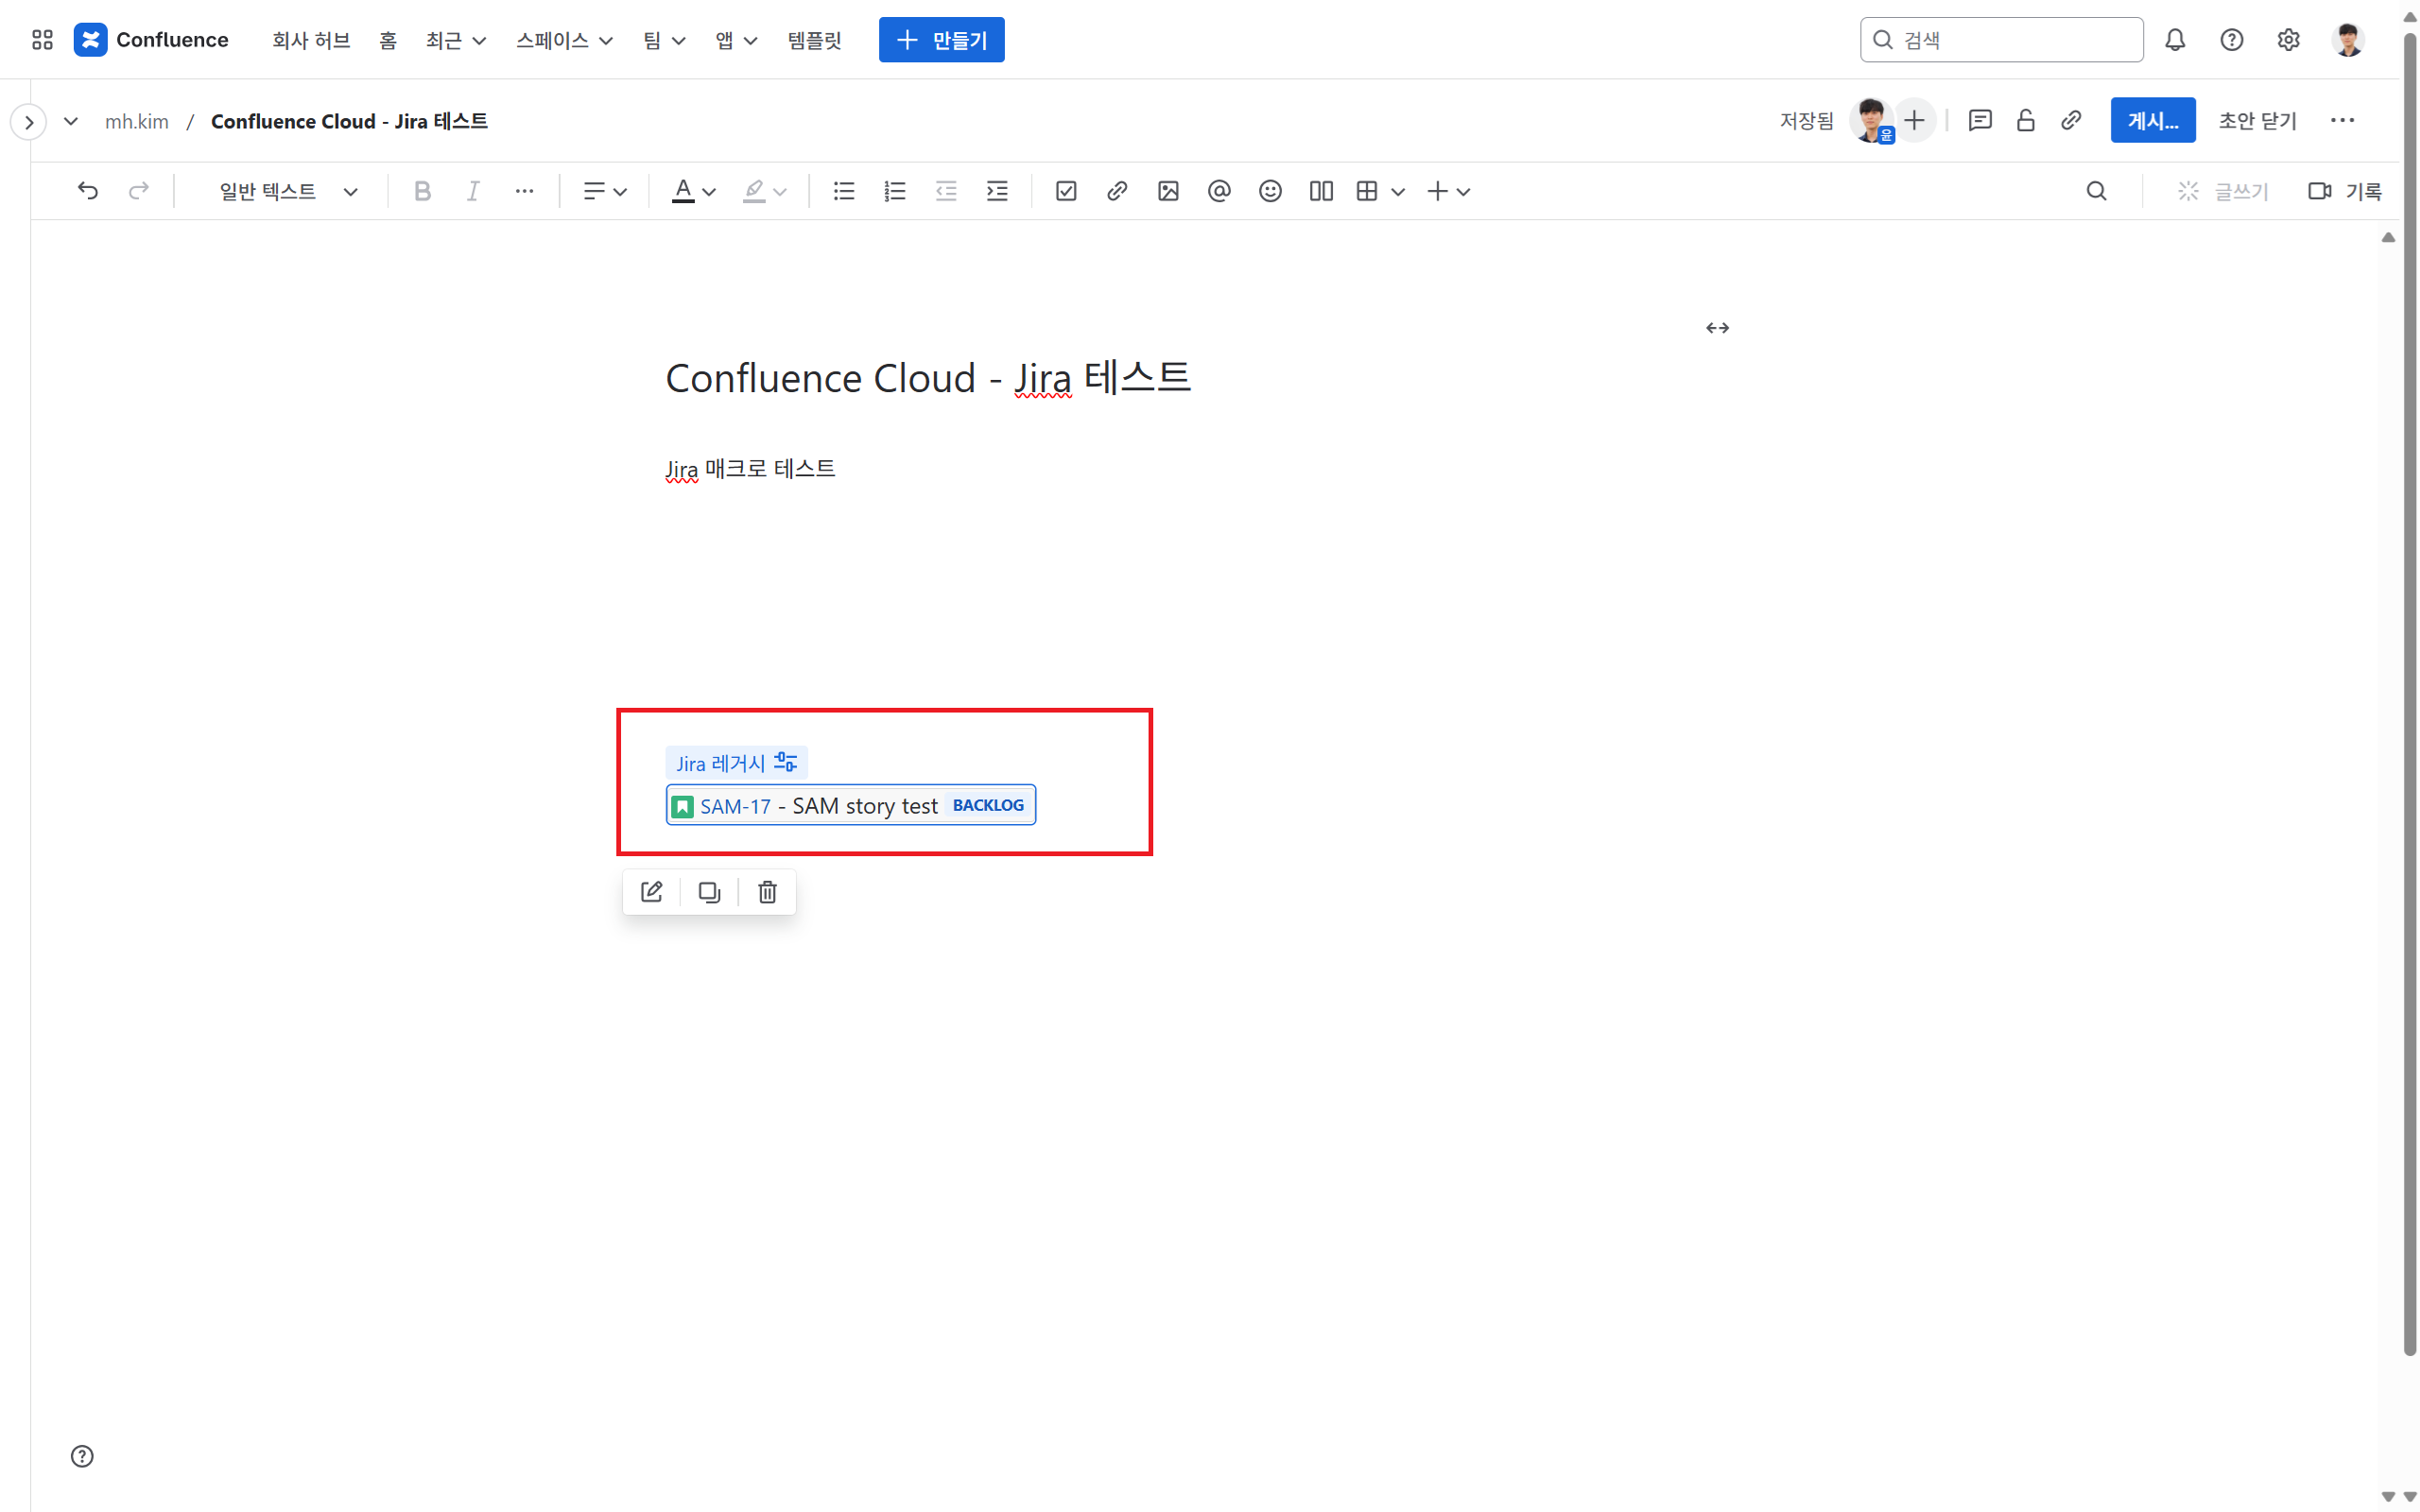Click the 만들기 create button
The image size is (2420, 1512).
click(941, 40)
